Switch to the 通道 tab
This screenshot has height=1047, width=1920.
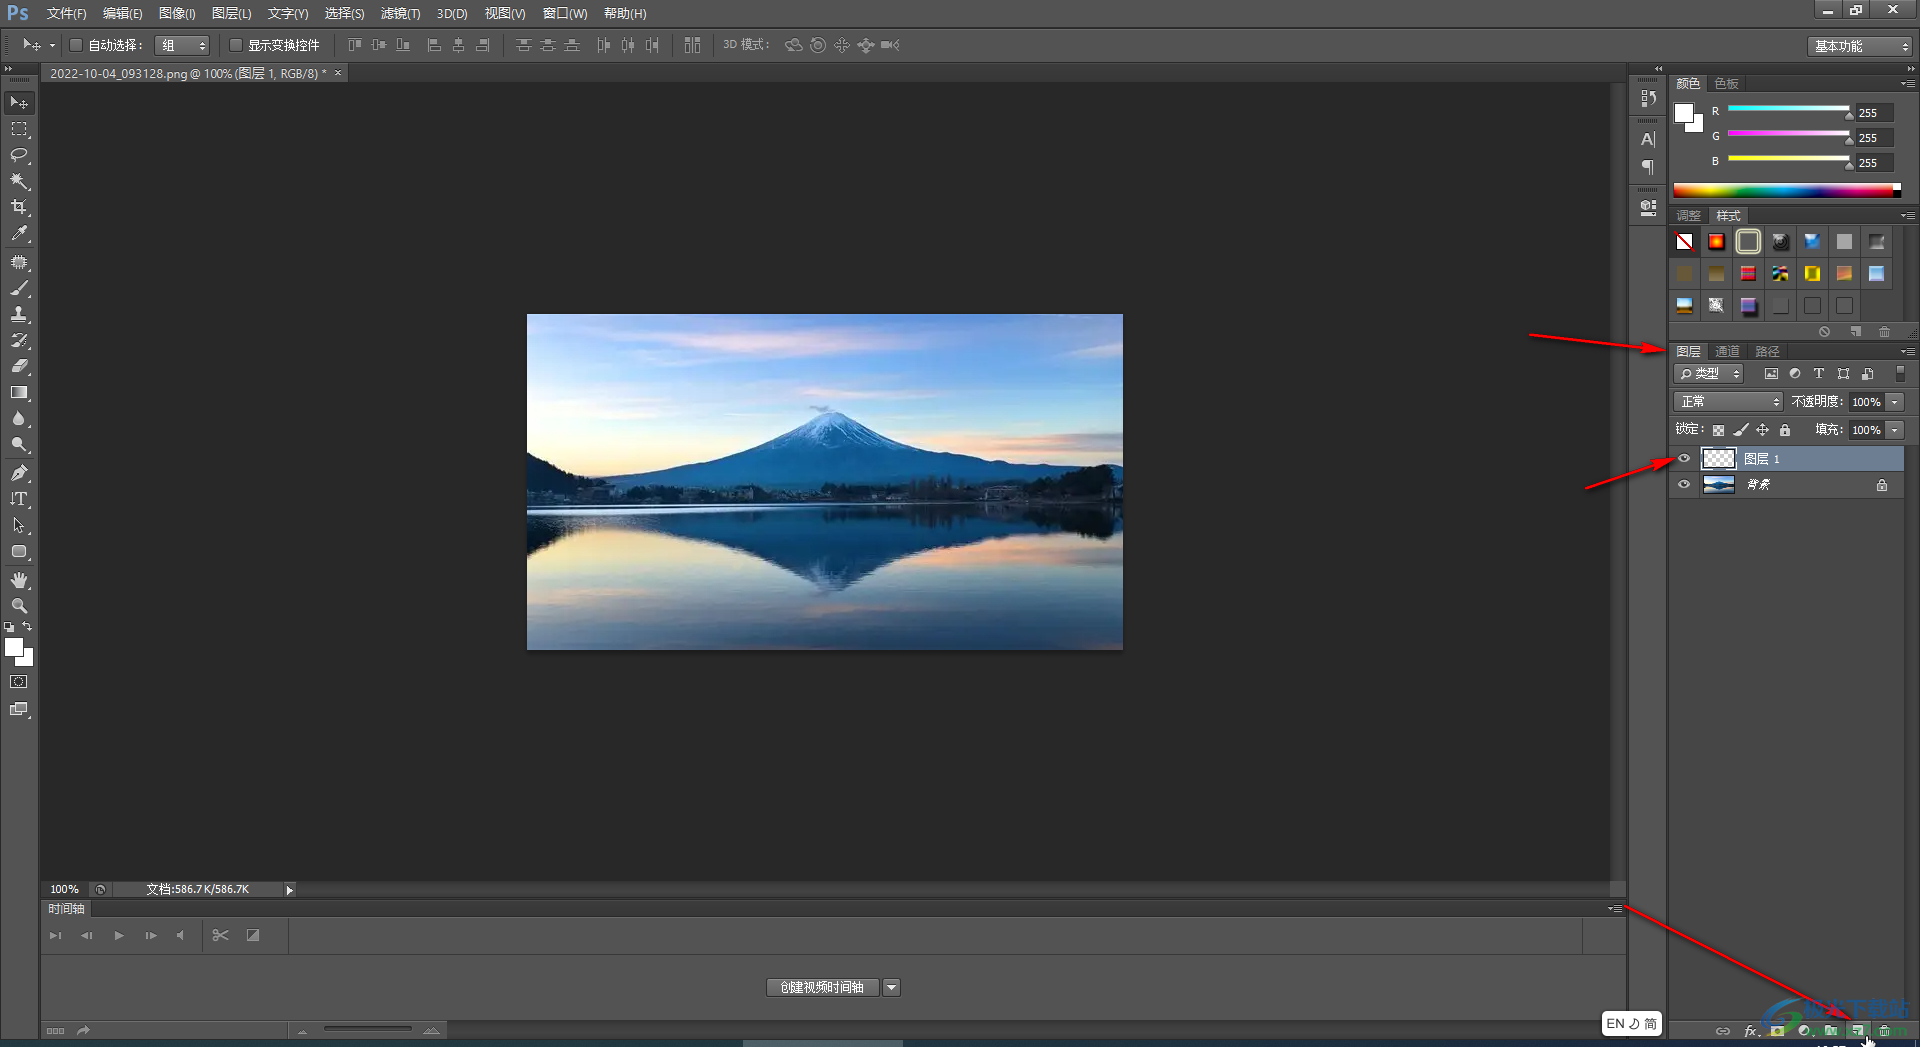point(1727,351)
